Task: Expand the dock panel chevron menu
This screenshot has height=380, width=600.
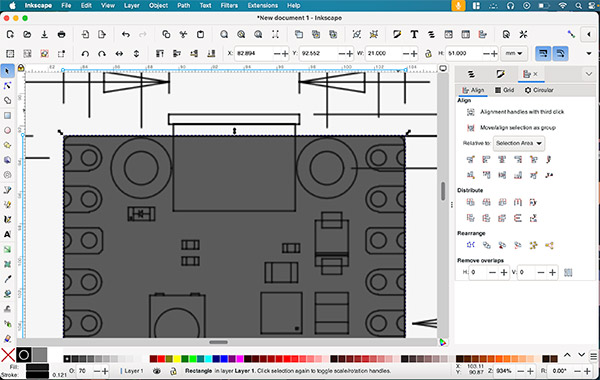Action: point(589,74)
